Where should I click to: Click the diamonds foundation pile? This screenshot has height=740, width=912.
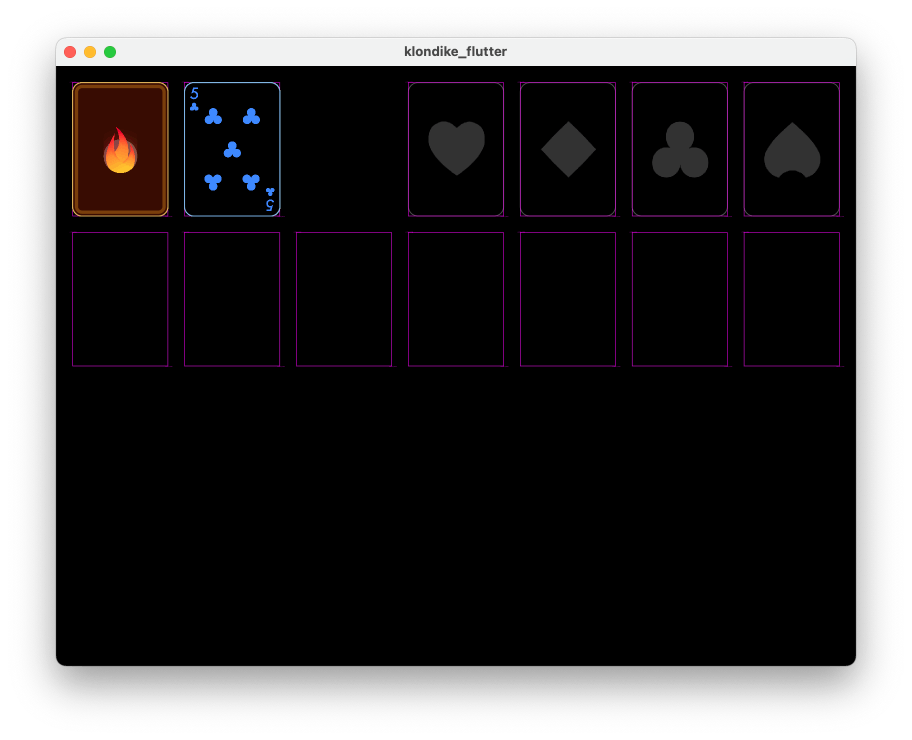[568, 150]
